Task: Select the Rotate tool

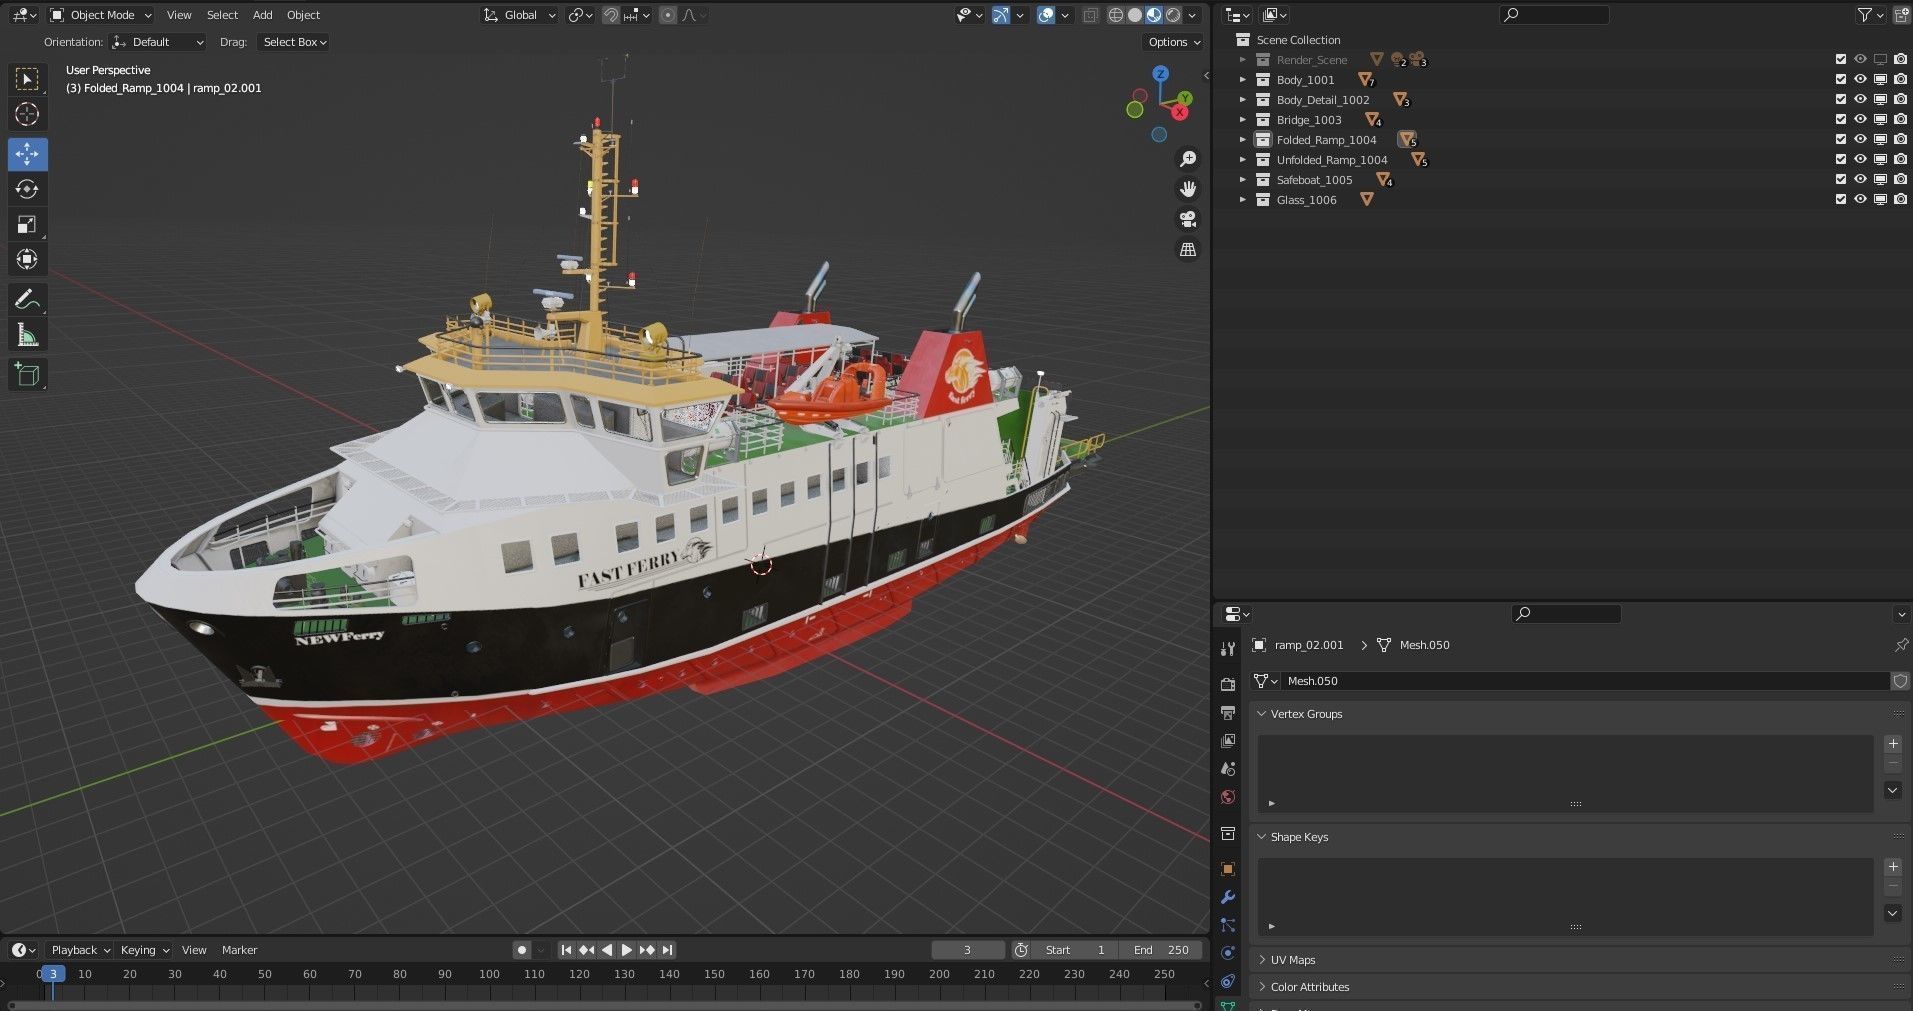Action: 27,189
